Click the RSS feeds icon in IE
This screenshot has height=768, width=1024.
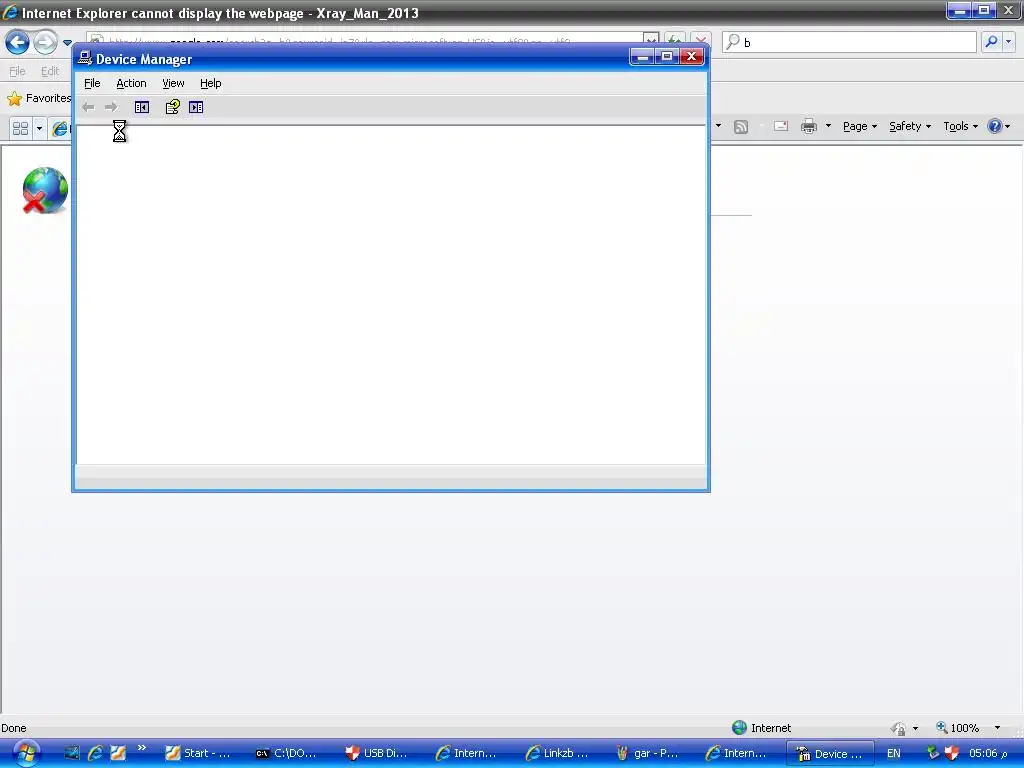[x=741, y=127]
